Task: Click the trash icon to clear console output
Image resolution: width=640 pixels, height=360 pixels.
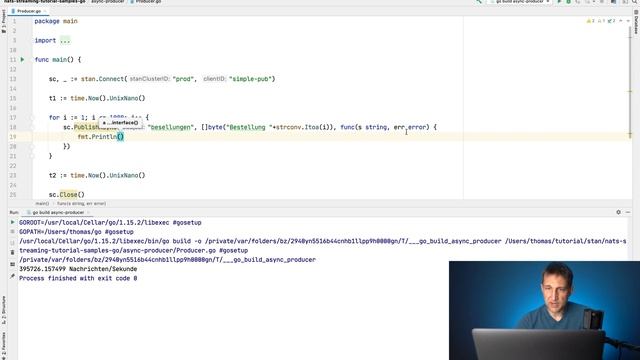Action: pyautogui.click(x=12, y=253)
